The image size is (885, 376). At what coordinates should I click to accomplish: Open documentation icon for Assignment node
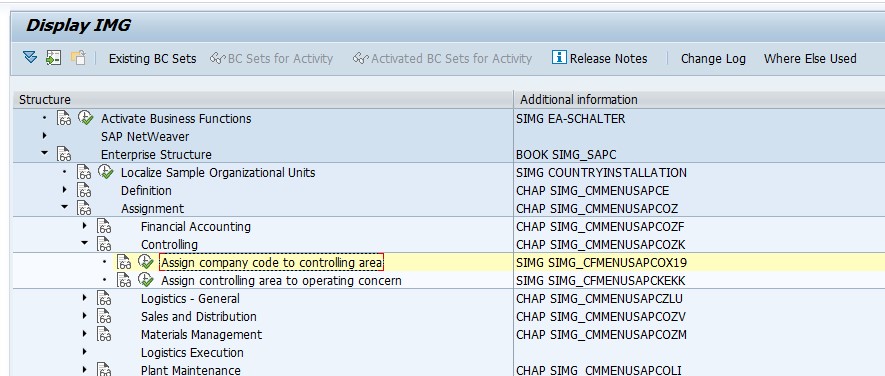[x=84, y=209]
